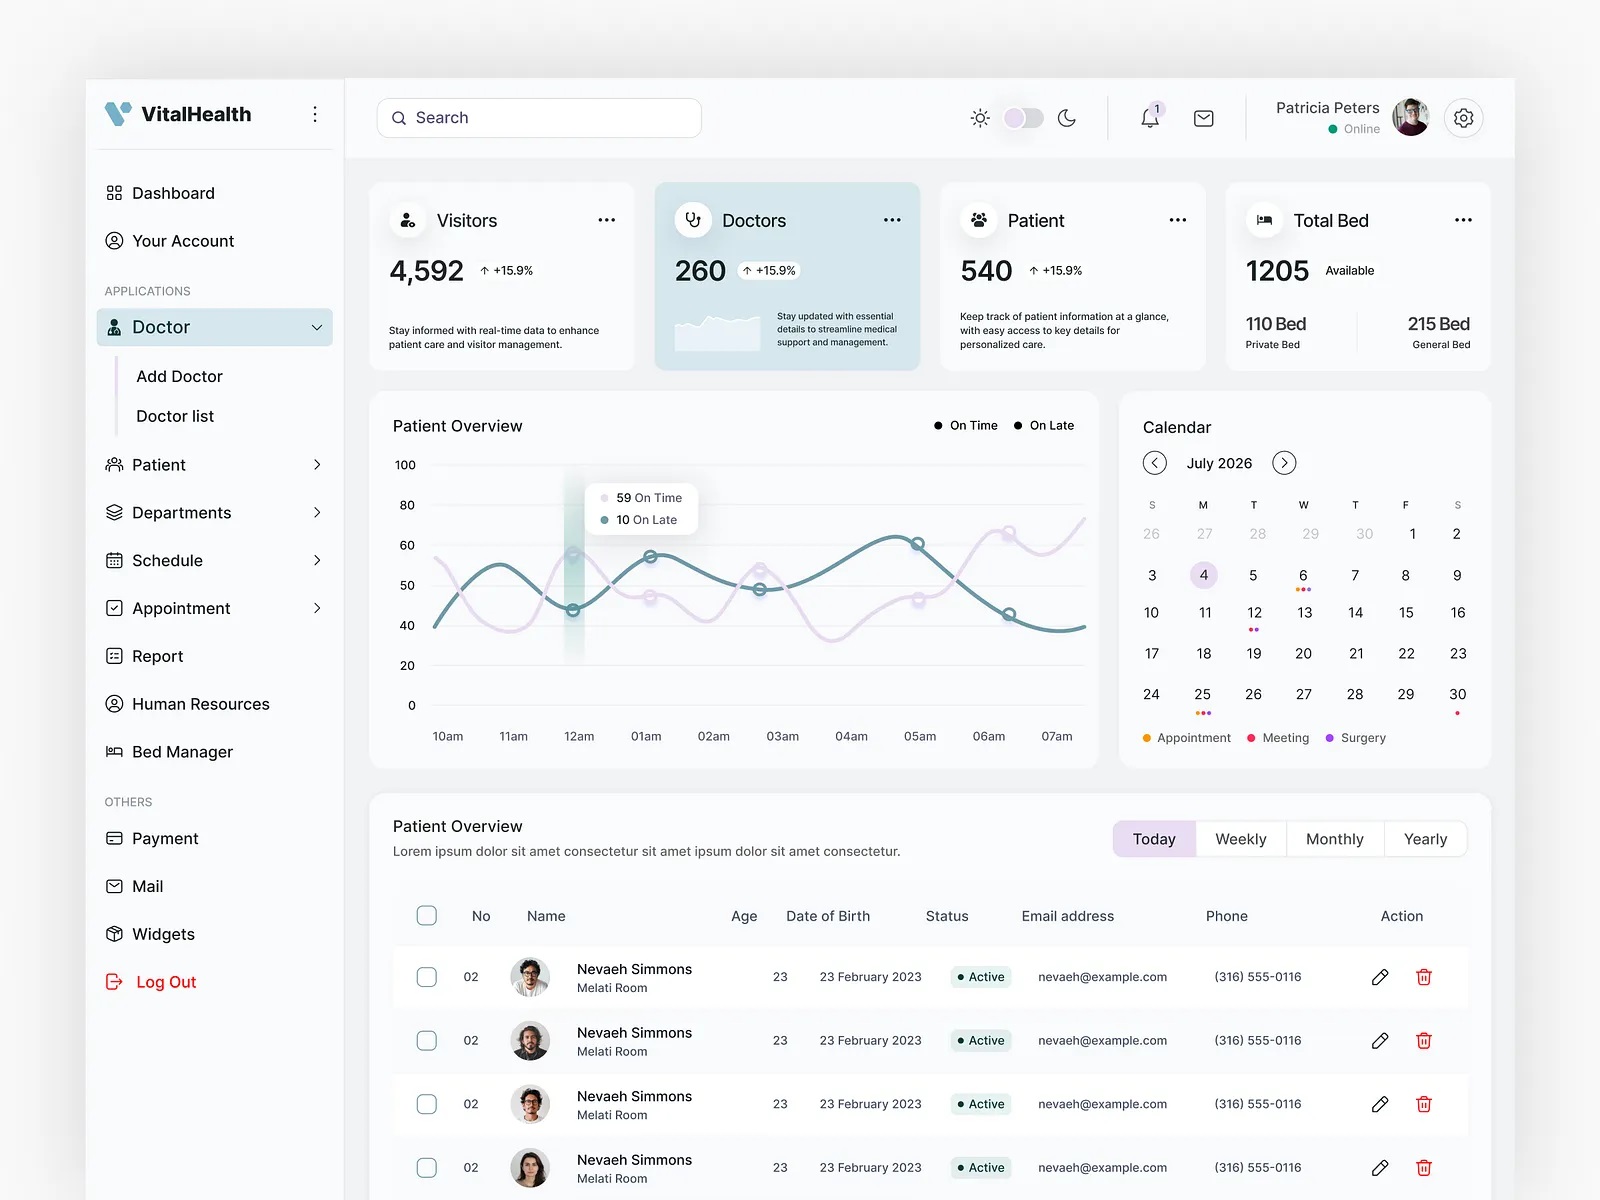This screenshot has height=1200, width=1600.
Task: Click the Doctors stethoscope icon
Action: click(x=693, y=220)
